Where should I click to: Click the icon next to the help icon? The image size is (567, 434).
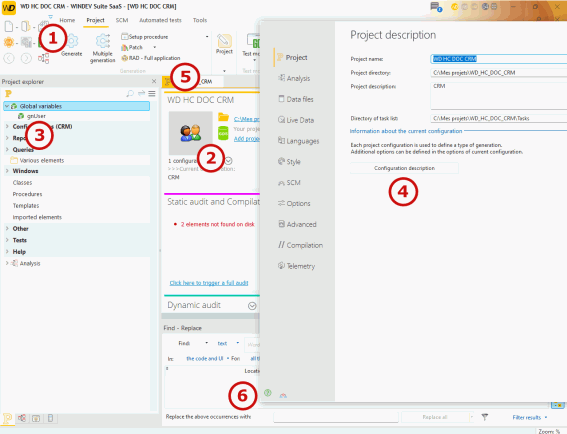click(283, 395)
